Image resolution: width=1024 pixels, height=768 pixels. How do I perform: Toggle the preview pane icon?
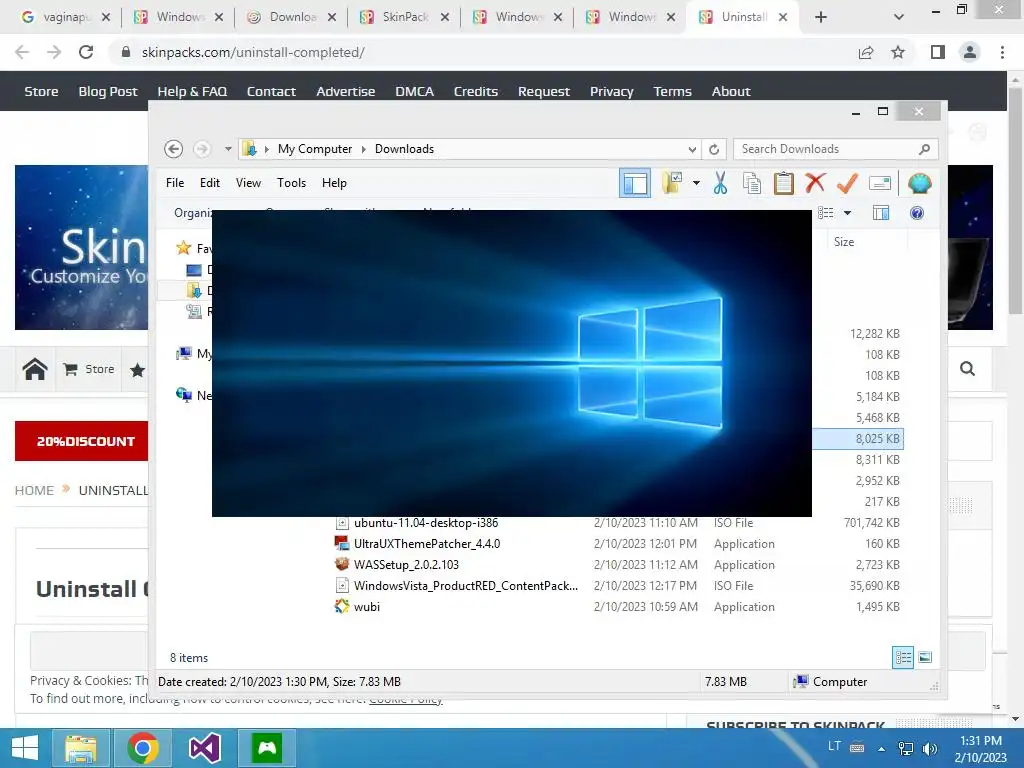coord(880,213)
